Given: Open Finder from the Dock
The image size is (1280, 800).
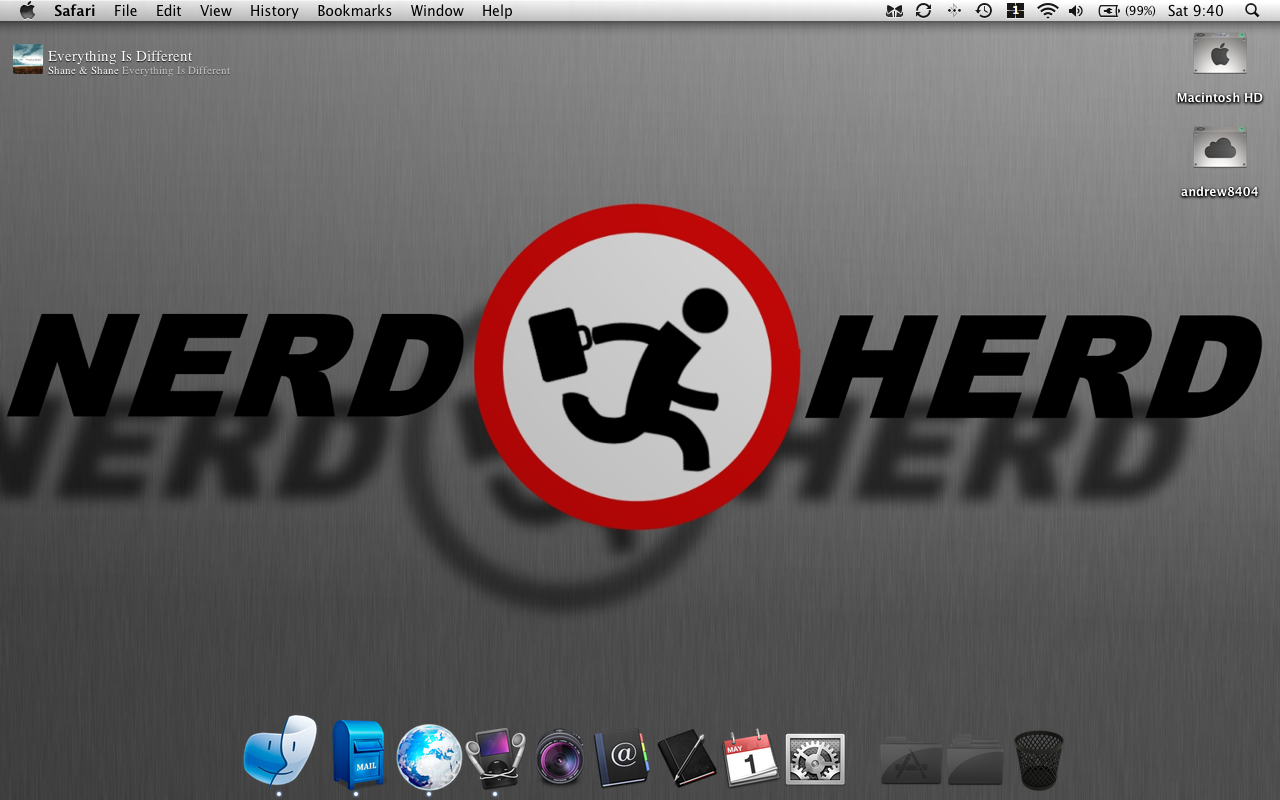Looking at the screenshot, I should [279, 750].
